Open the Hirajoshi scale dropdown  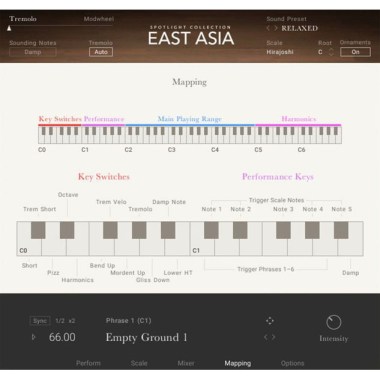(x=280, y=52)
